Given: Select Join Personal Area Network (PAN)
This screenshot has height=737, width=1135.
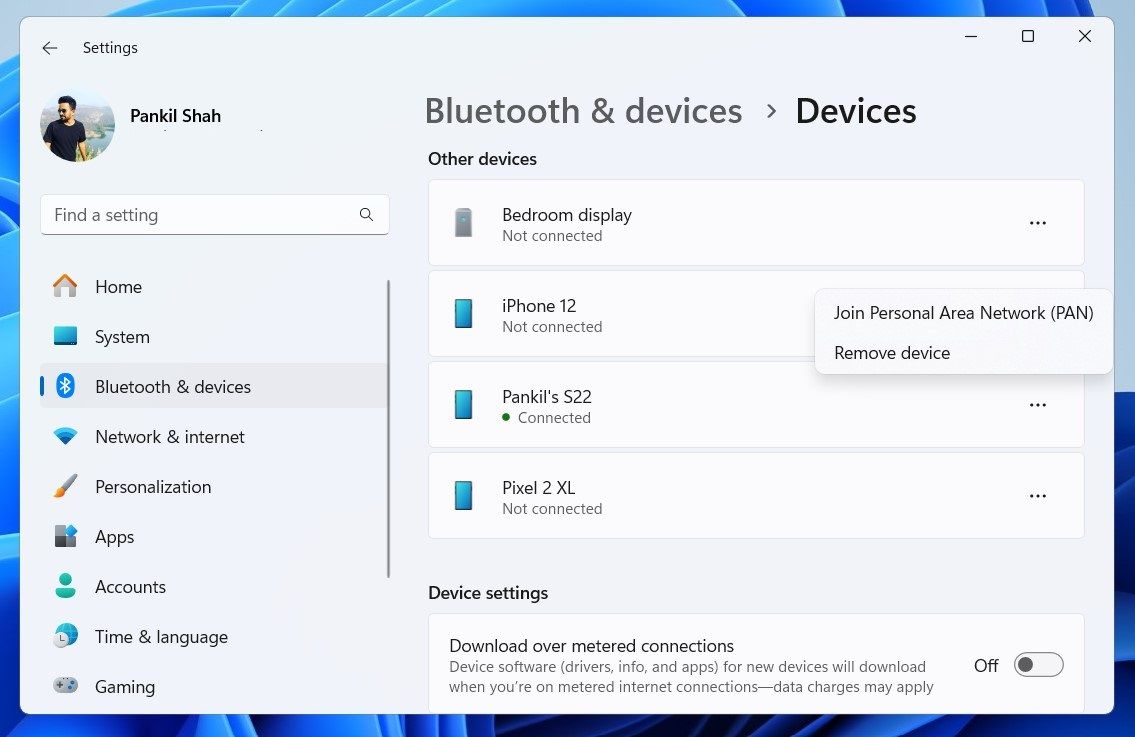Looking at the screenshot, I should point(963,312).
